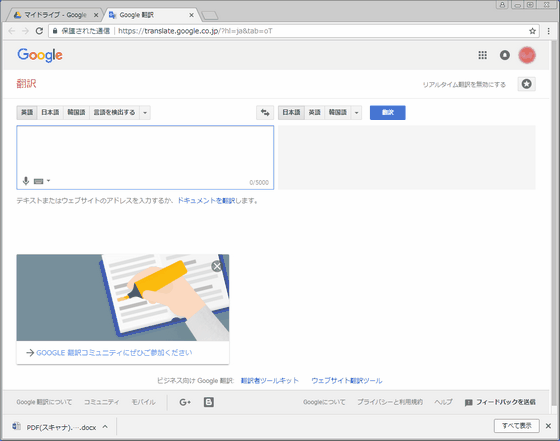The width and height of the screenshot is (560, 441).
Task: Click the translation output area
Action: [x=407, y=157]
